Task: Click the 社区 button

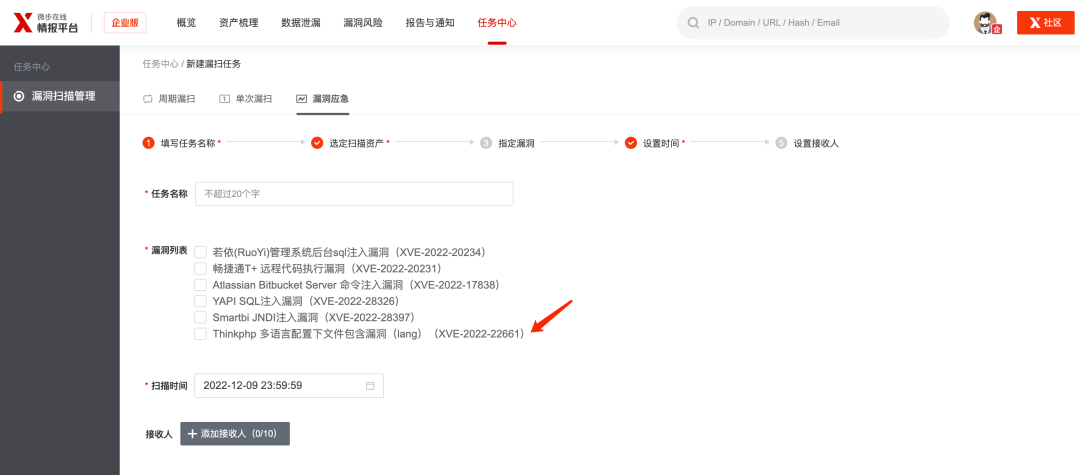Action: coord(1046,23)
